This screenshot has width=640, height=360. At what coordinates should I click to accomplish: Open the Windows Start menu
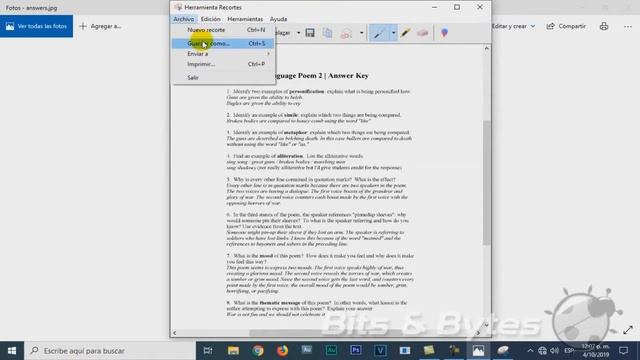pyautogui.click(x=12, y=351)
